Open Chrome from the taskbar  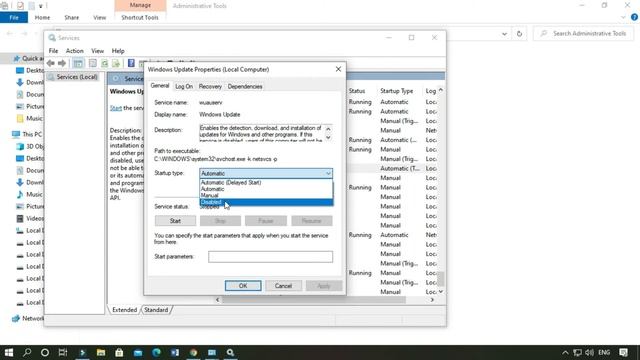[193, 352]
